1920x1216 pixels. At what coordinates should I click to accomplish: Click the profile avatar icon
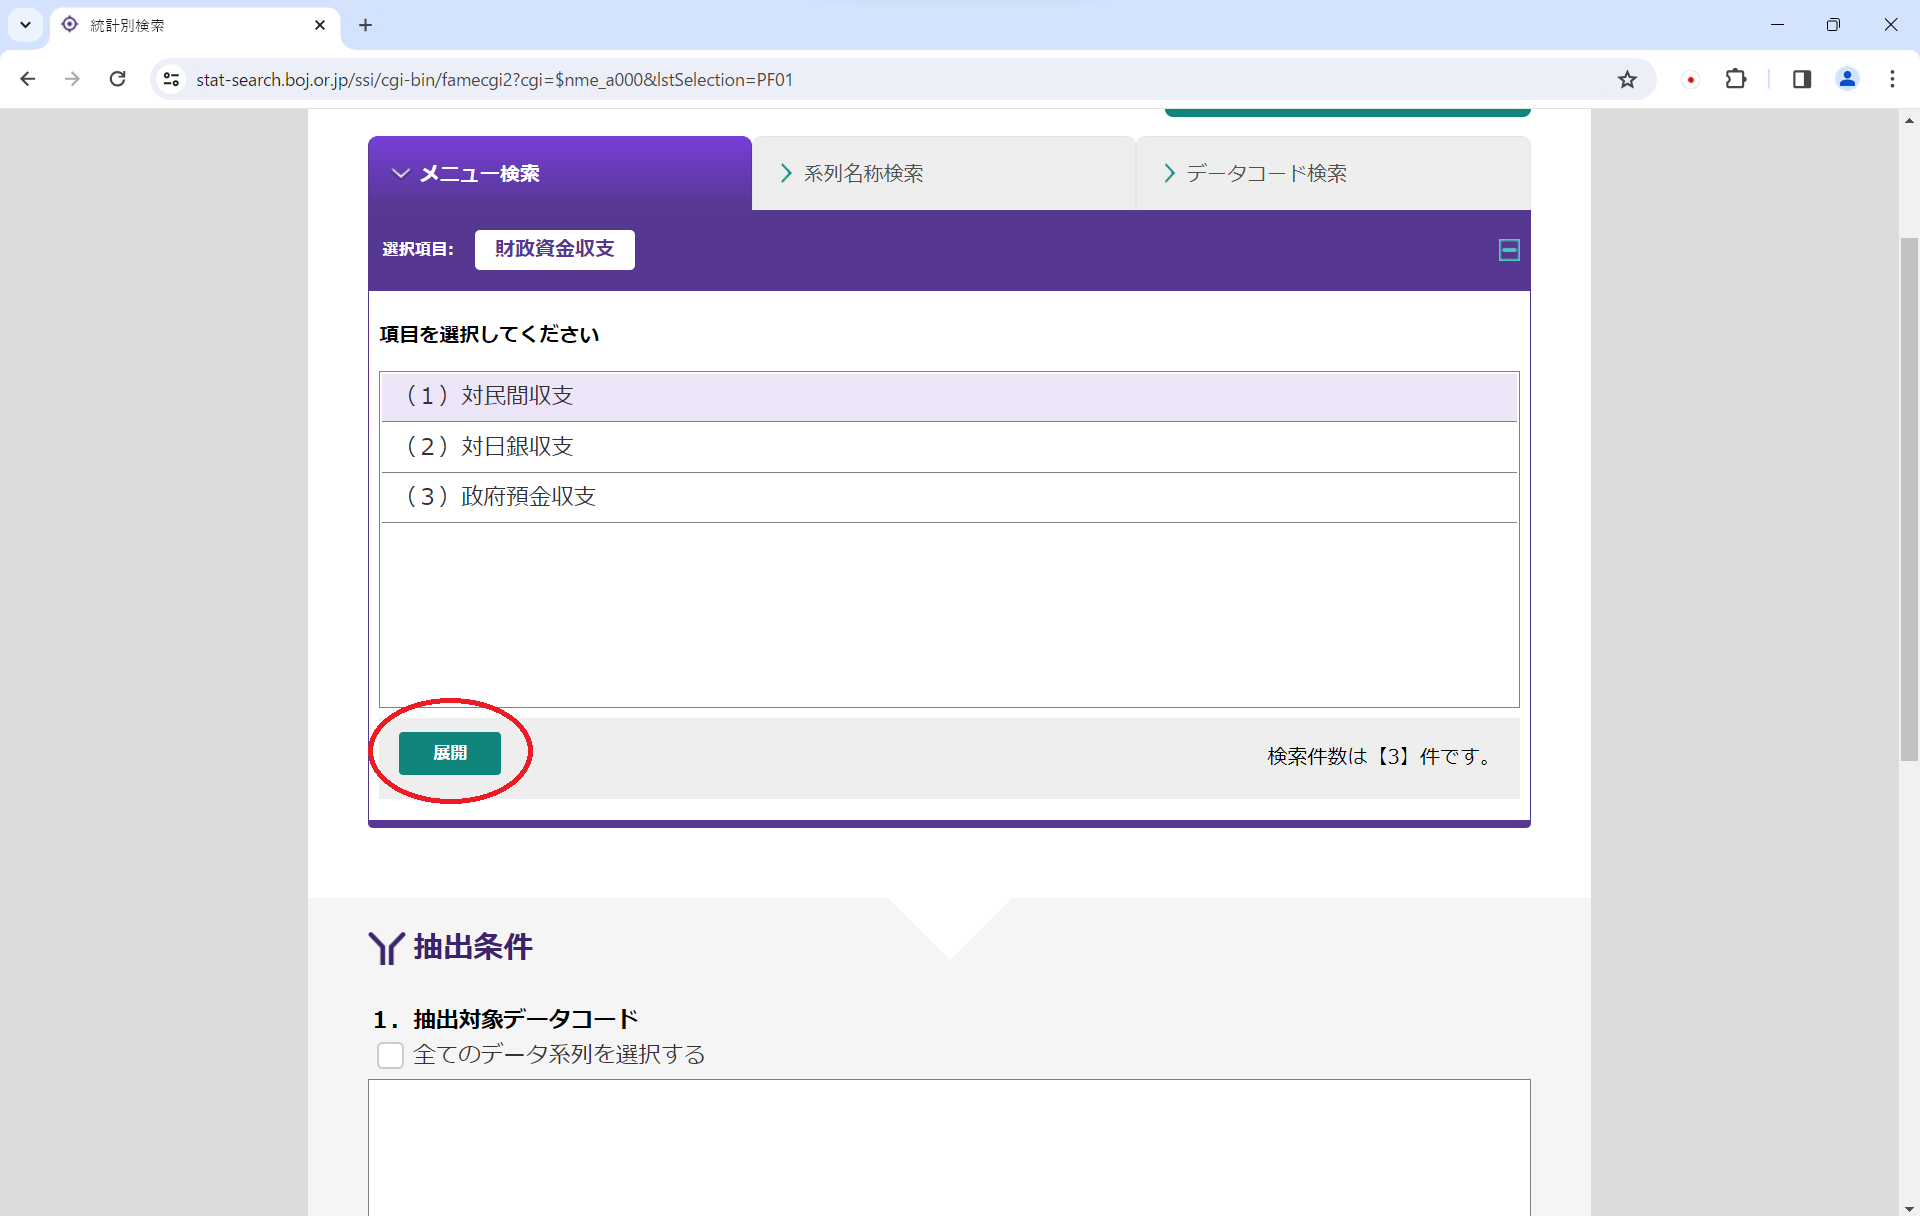(1847, 79)
